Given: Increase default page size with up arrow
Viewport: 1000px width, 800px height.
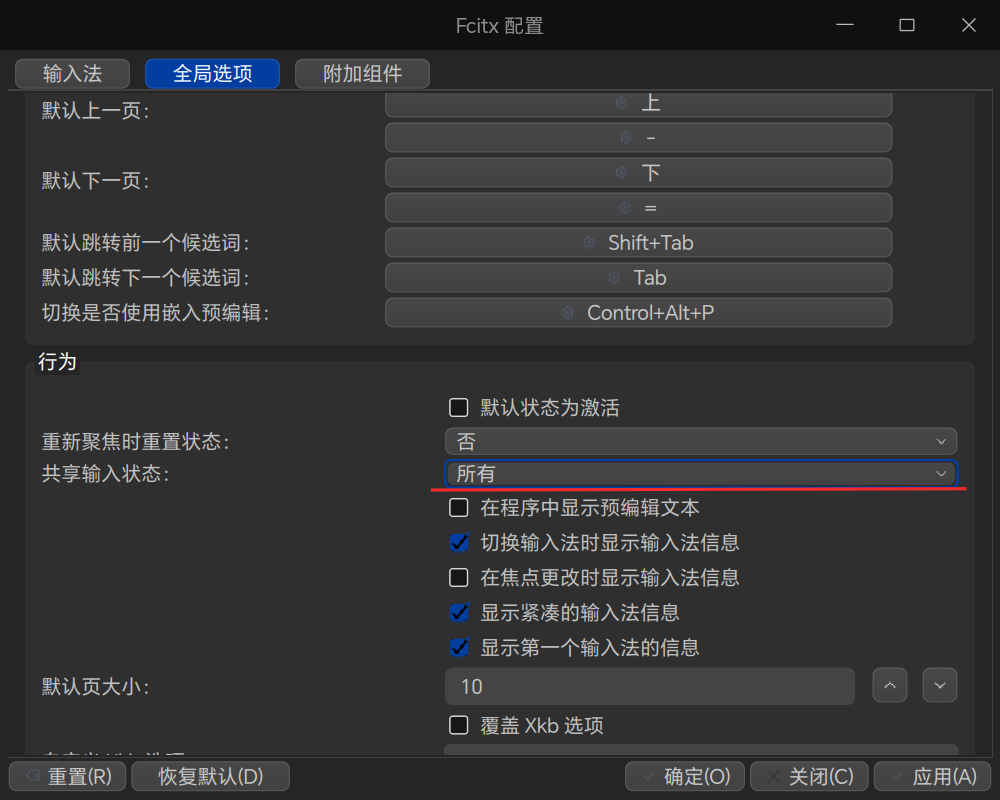Looking at the screenshot, I should (x=890, y=685).
